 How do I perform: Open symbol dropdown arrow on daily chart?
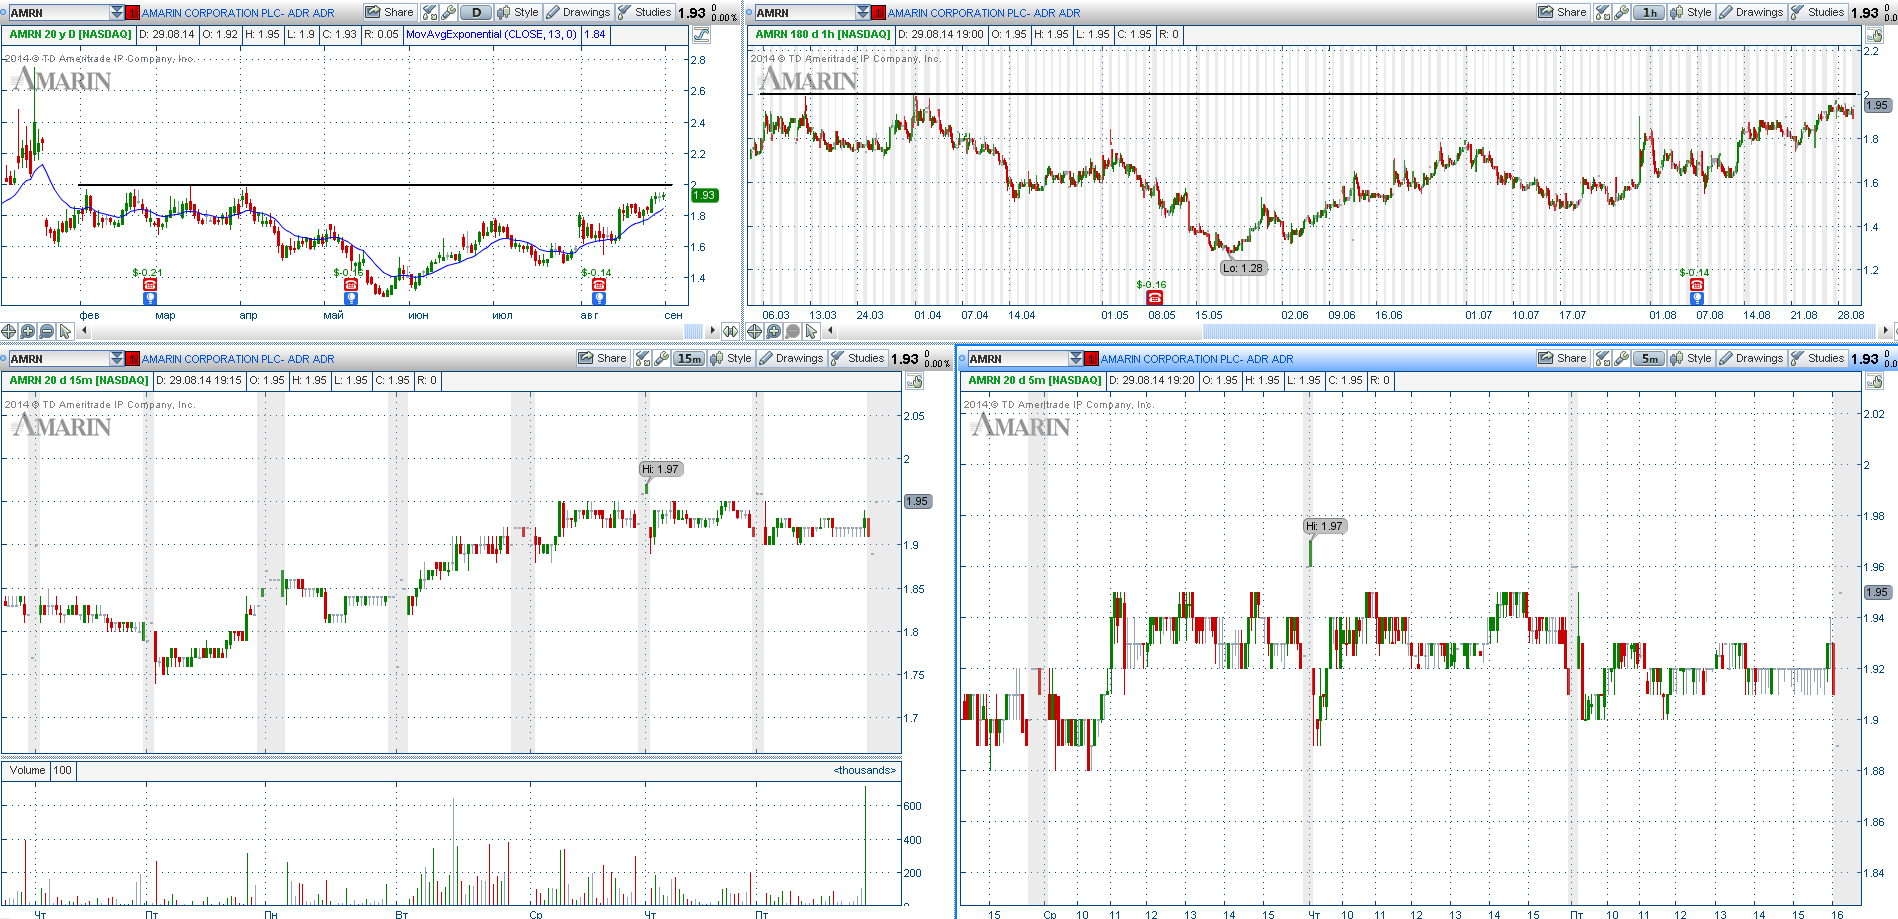coord(117,13)
